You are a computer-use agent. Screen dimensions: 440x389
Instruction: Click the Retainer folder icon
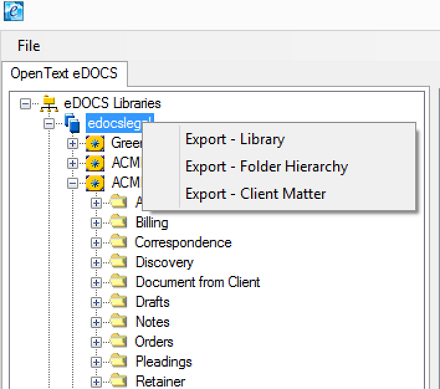click(x=119, y=381)
